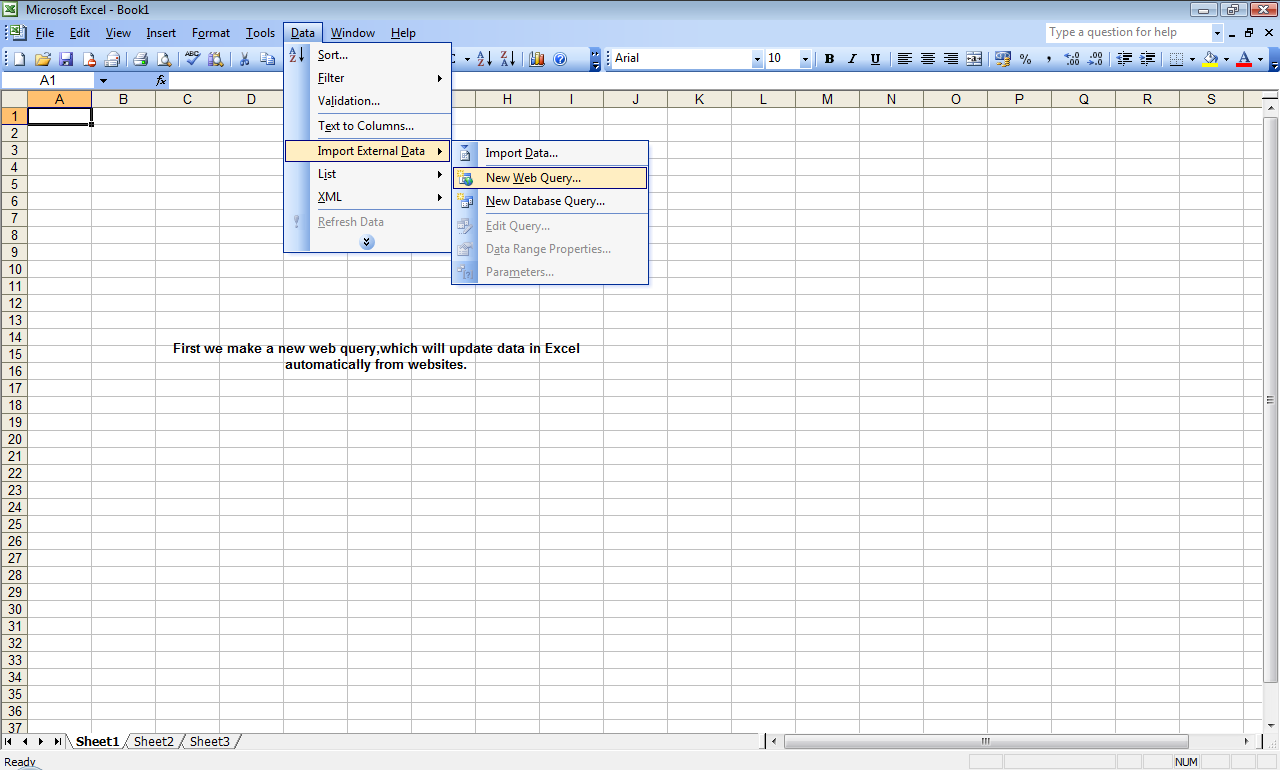This screenshot has height=770, width=1280.
Task: Open the font size dropdown
Action: (x=804, y=58)
